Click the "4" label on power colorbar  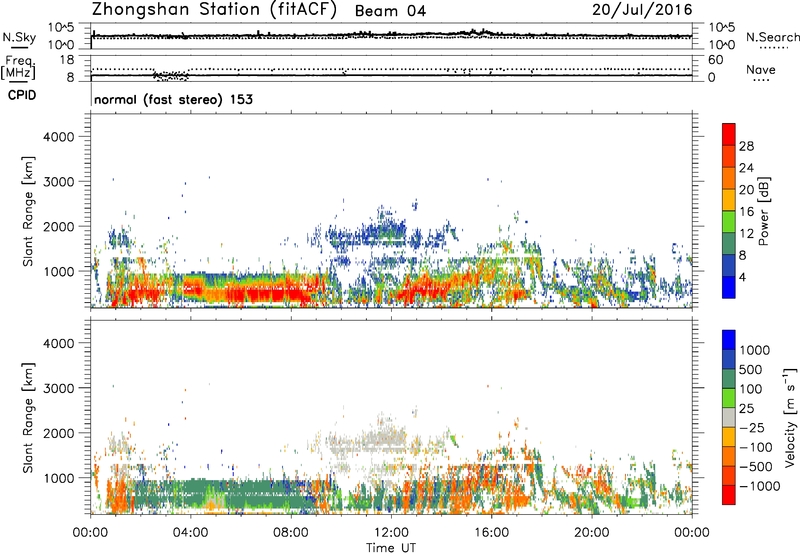743,278
